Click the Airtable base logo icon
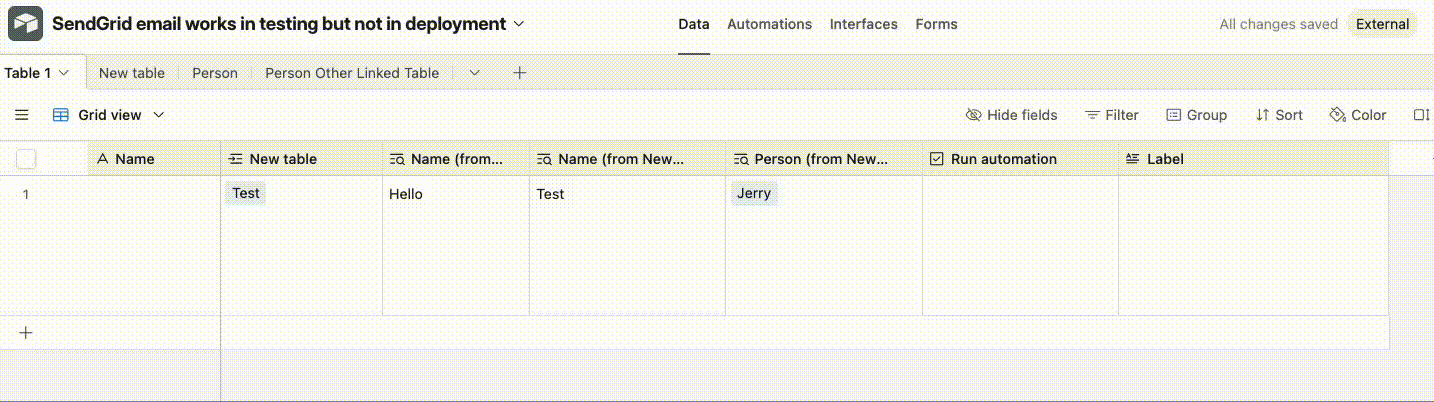This screenshot has width=1434, height=402. click(x=25, y=23)
